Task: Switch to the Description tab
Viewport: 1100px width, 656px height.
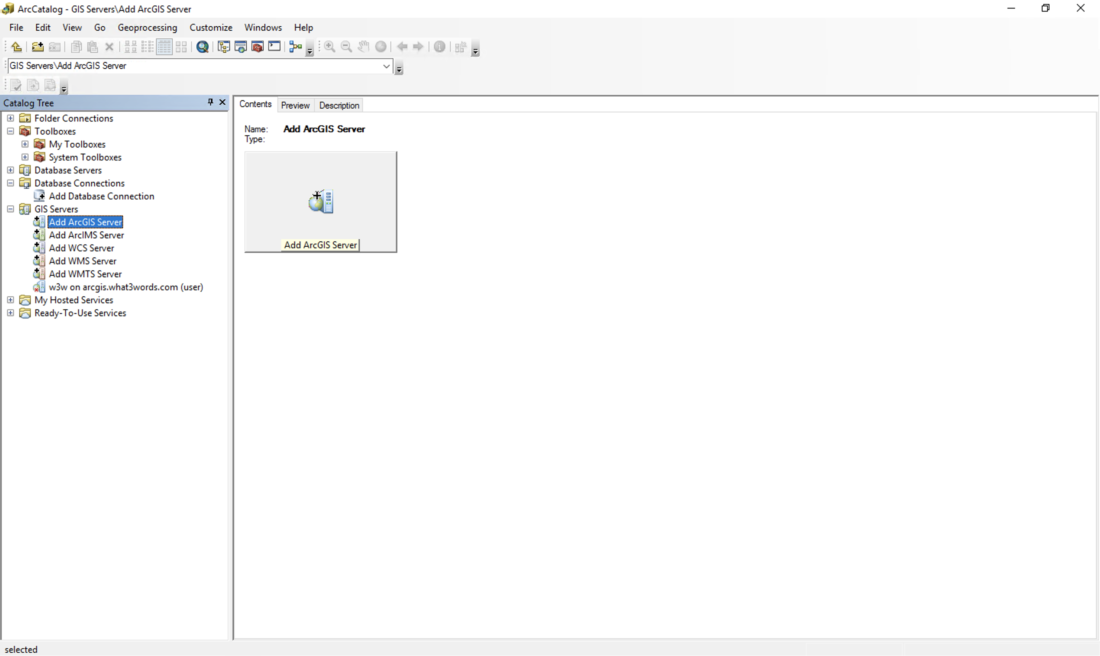Action: pyautogui.click(x=339, y=105)
